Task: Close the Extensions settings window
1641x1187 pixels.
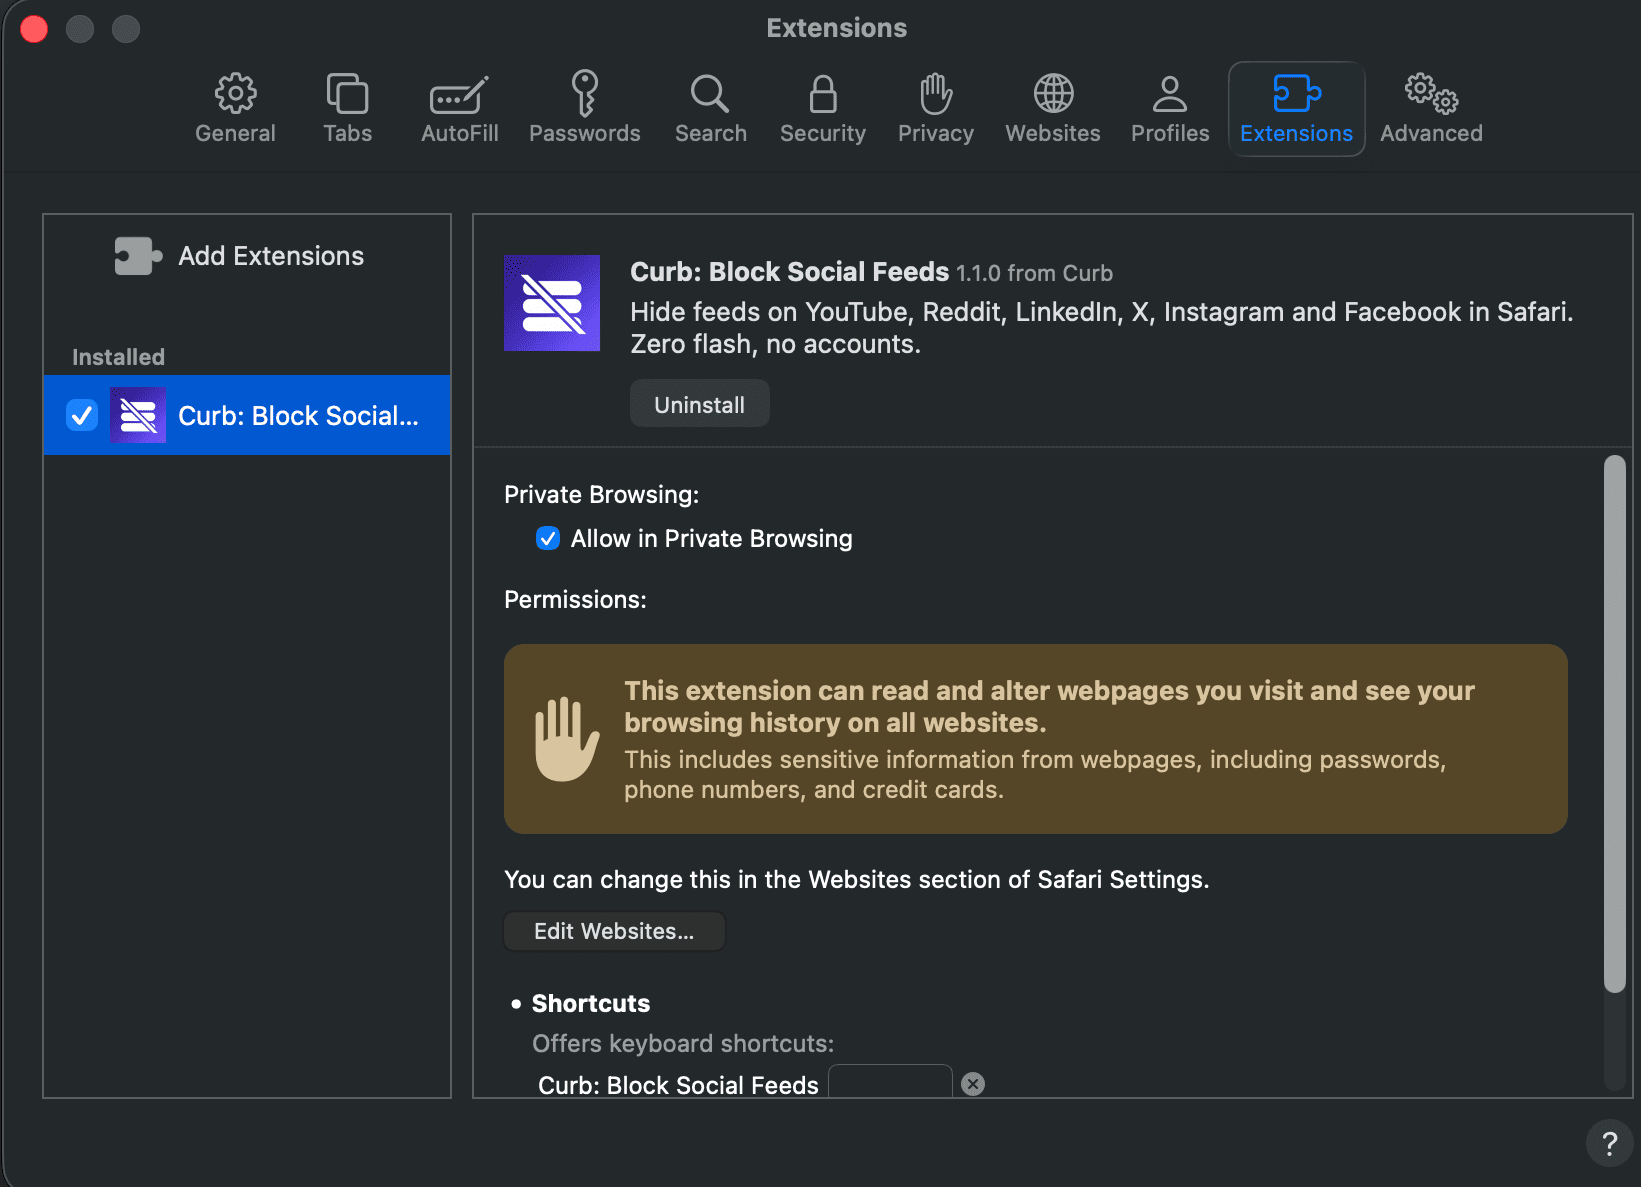Action: 34,29
